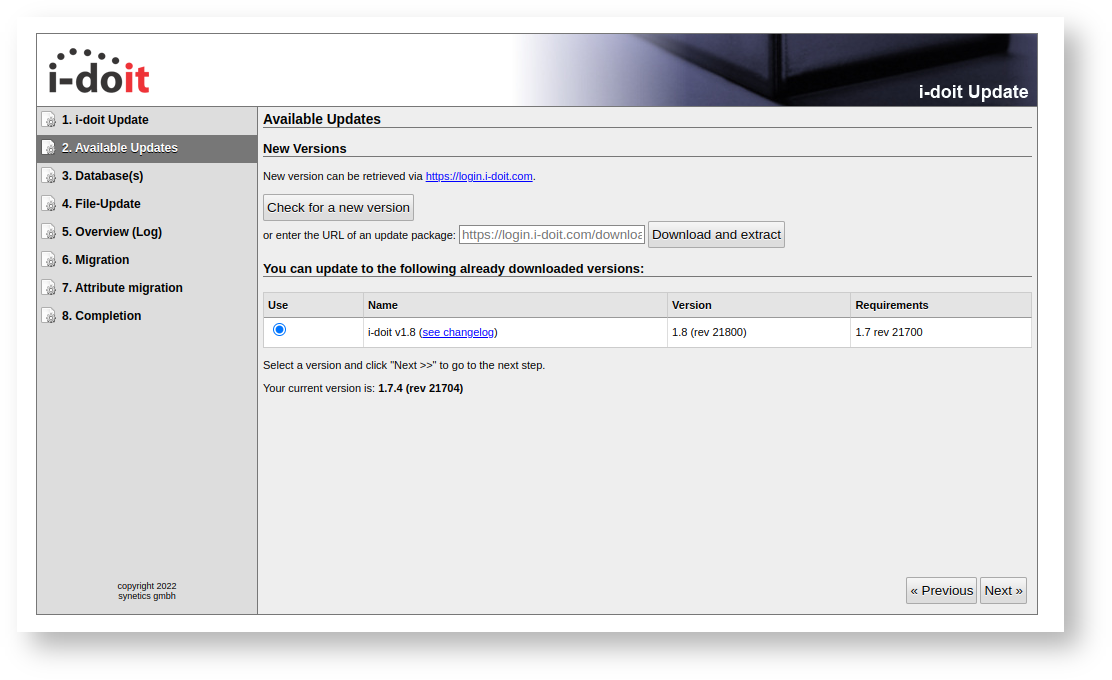The width and height of the screenshot is (1112, 680).
Task: Click 'copyright 2022 synetics gmbh' footer text
Action: tap(147, 591)
